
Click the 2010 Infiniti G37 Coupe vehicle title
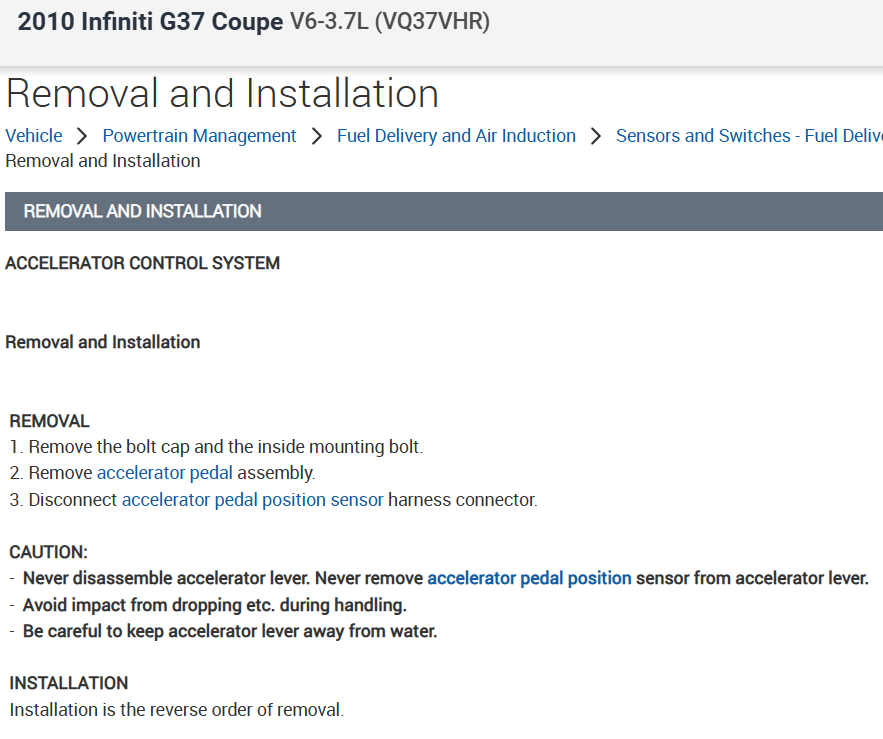coord(150,22)
